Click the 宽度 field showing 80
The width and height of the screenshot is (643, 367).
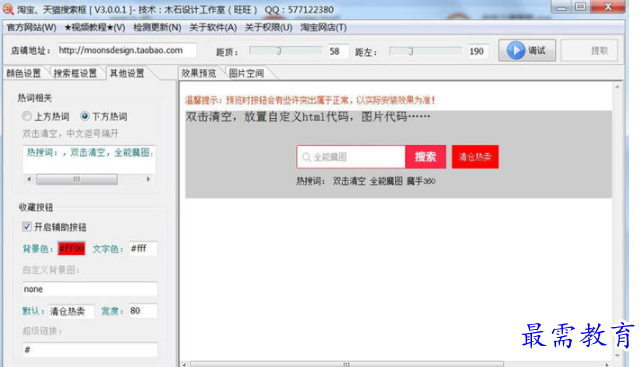143,311
